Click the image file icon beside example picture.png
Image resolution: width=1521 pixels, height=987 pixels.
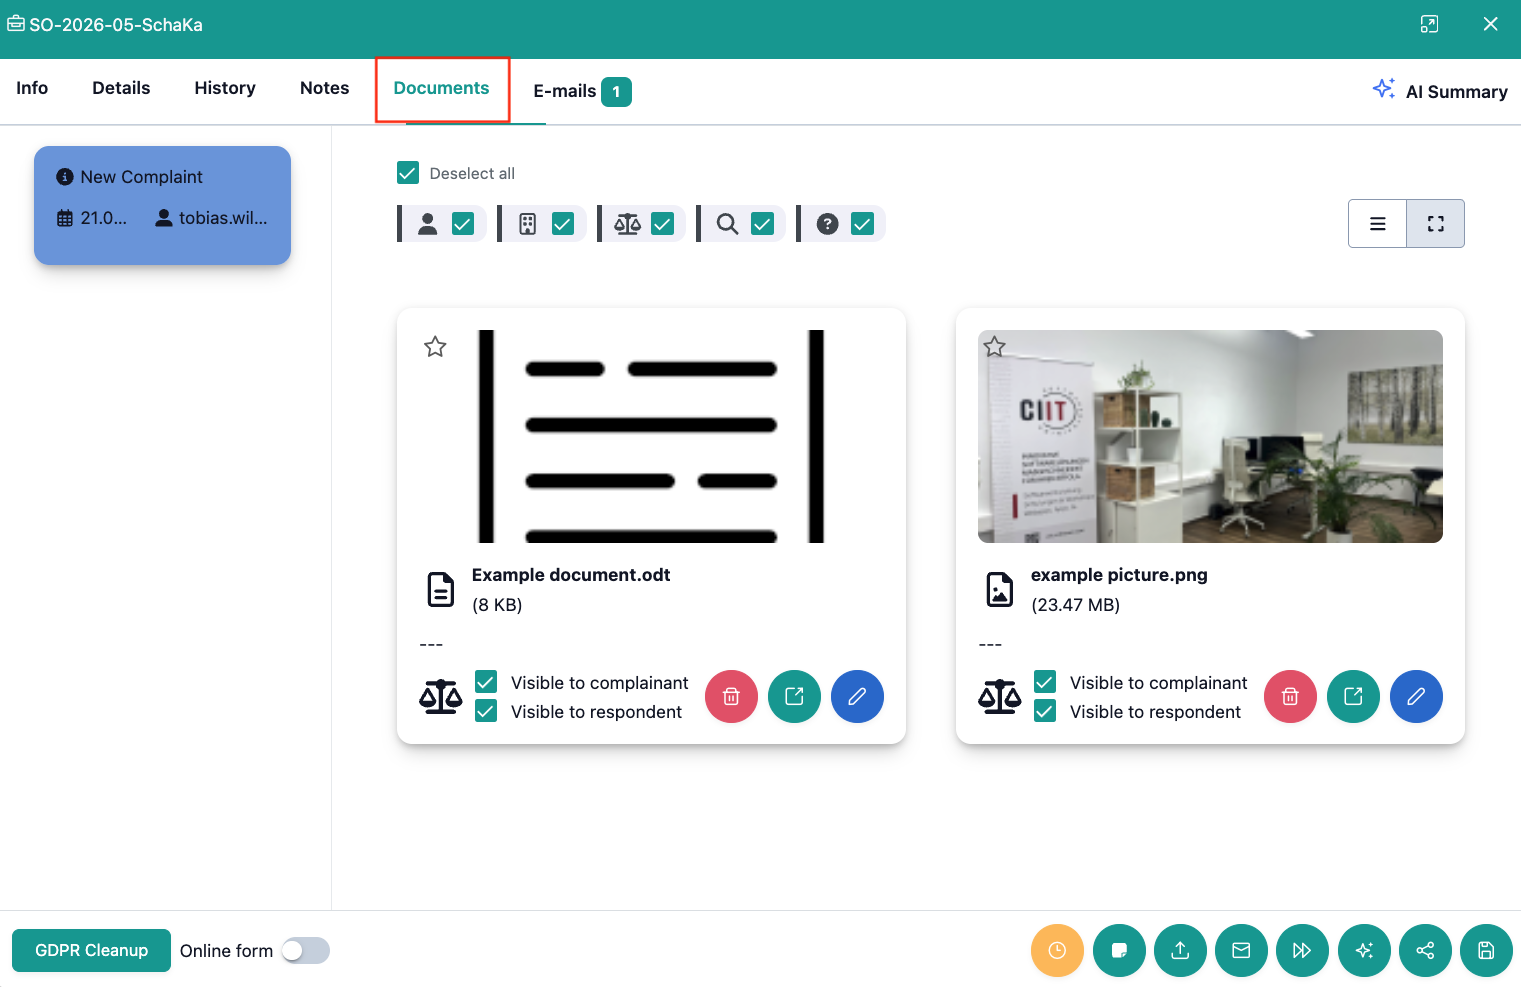click(x=1000, y=590)
